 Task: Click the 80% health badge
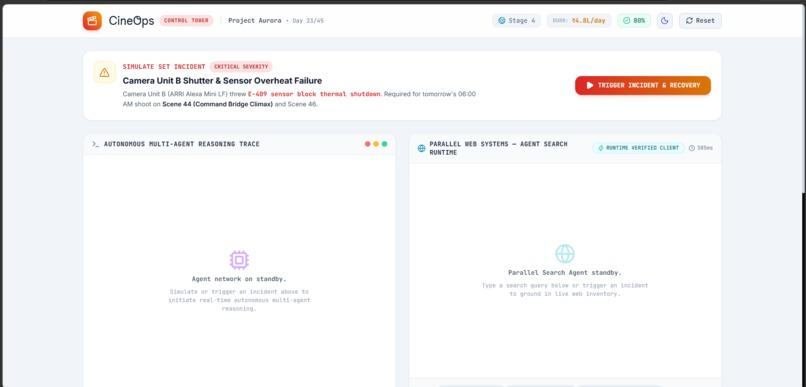(634, 21)
